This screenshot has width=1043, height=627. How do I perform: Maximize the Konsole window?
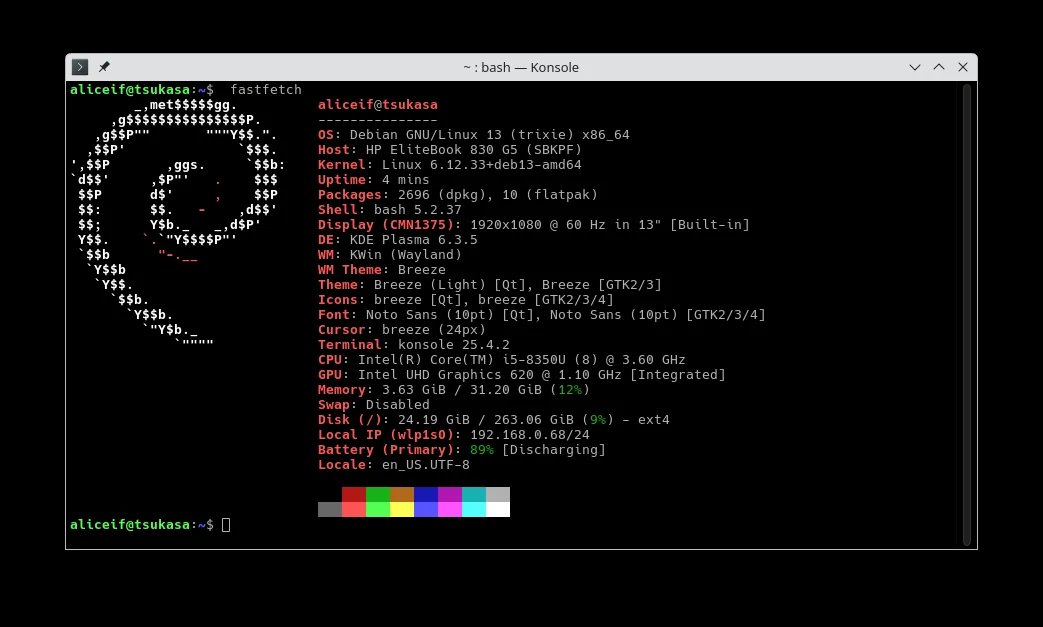pos(939,67)
